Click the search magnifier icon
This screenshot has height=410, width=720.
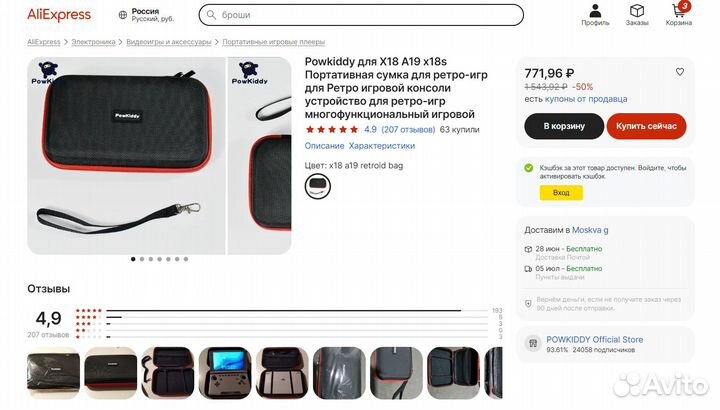click(x=211, y=15)
